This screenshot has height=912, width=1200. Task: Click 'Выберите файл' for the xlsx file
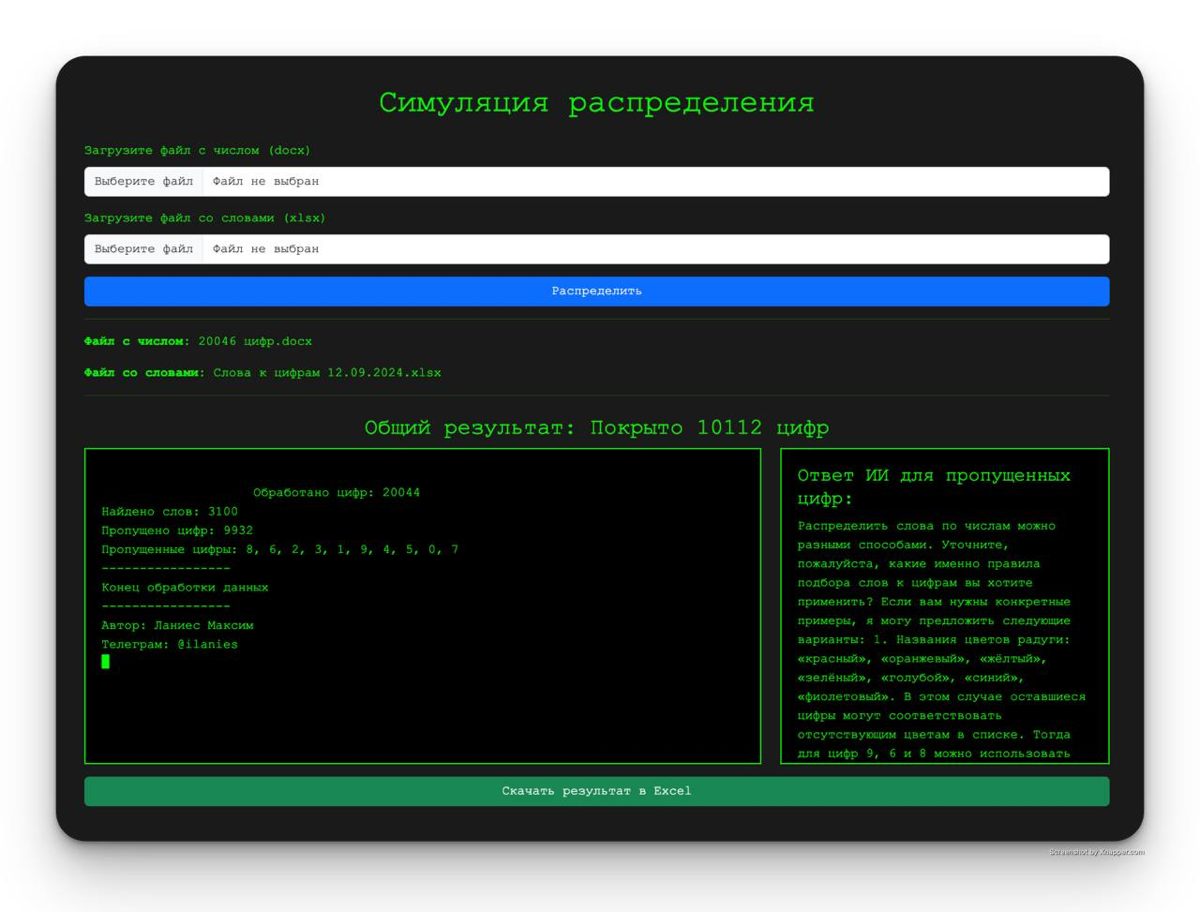point(144,249)
